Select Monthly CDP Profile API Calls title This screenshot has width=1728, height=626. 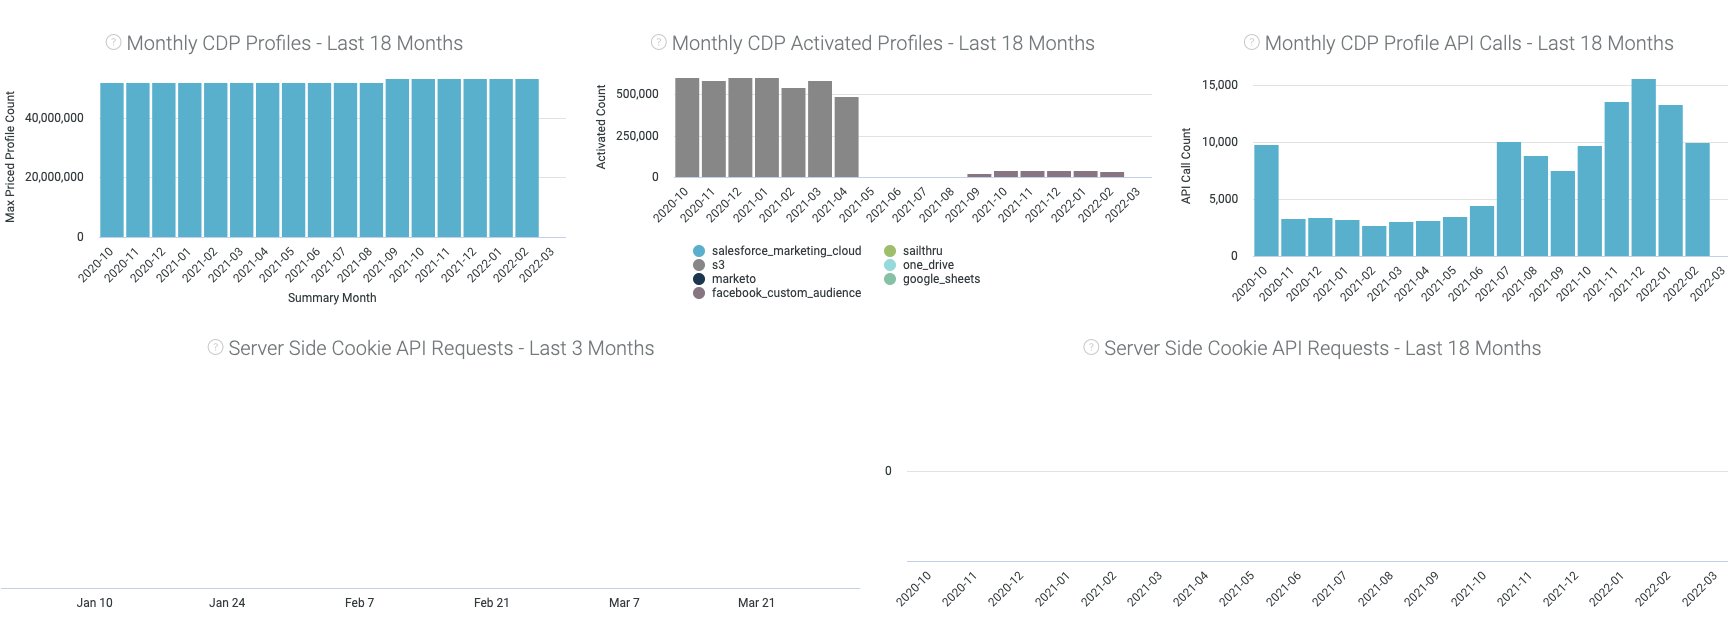1468,43
